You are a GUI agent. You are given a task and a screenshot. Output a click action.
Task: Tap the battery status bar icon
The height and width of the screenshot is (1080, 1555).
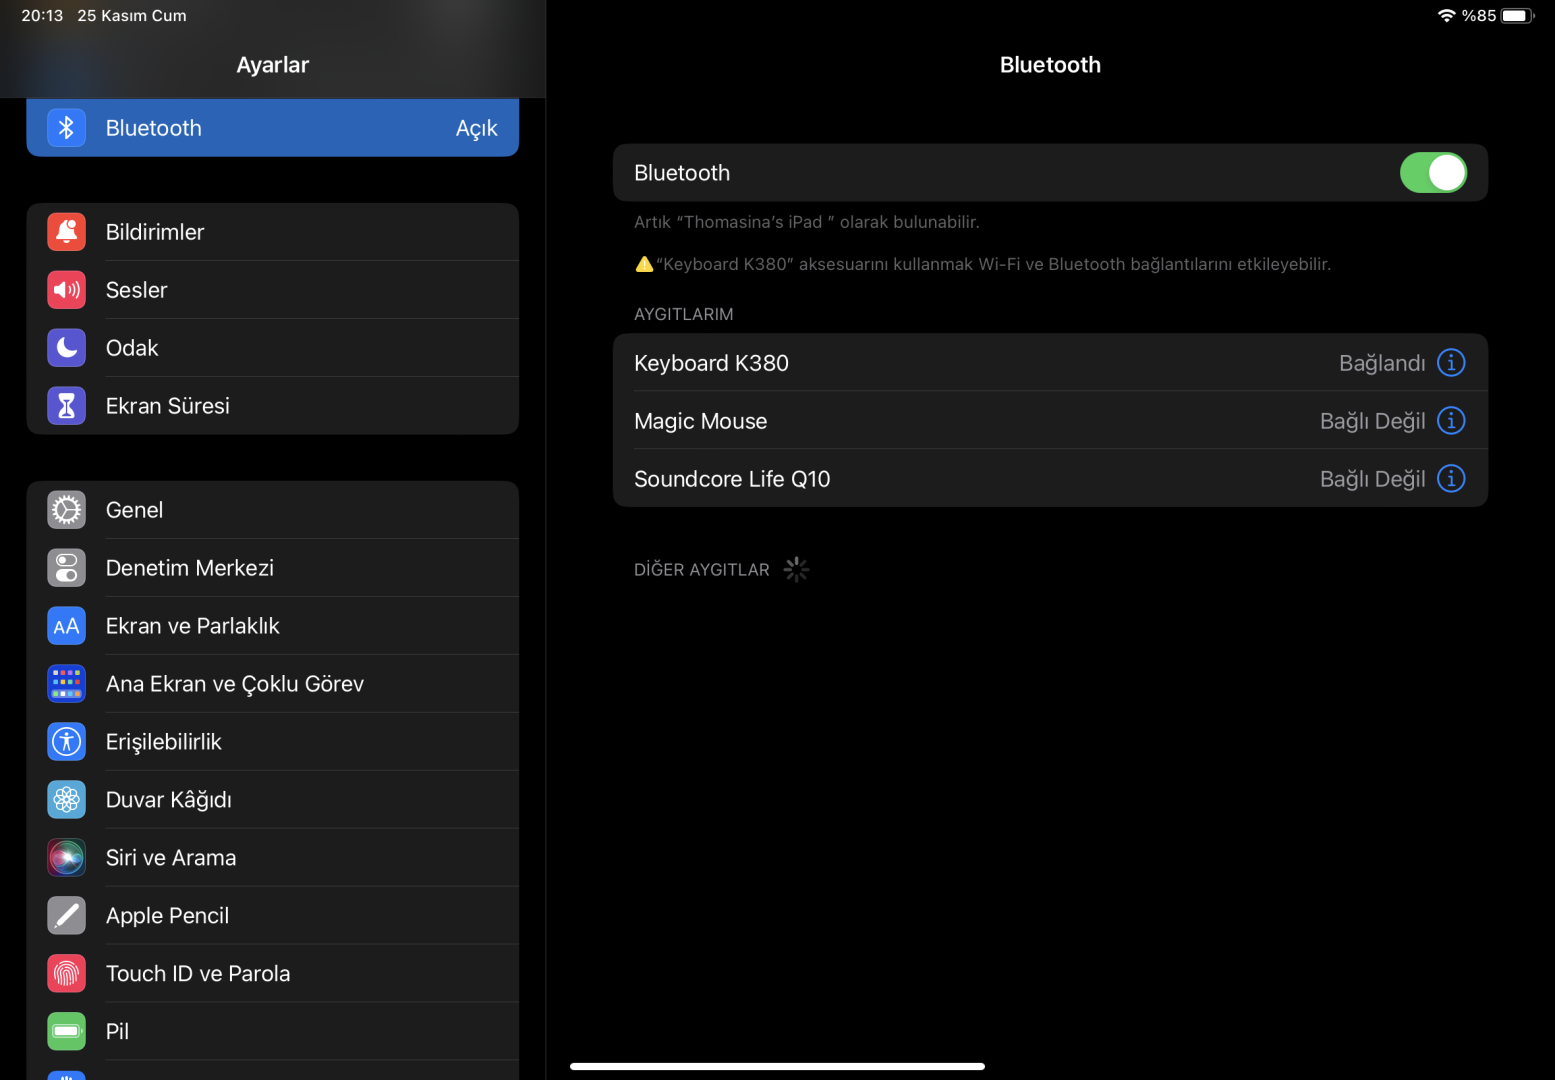coord(1517,15)
